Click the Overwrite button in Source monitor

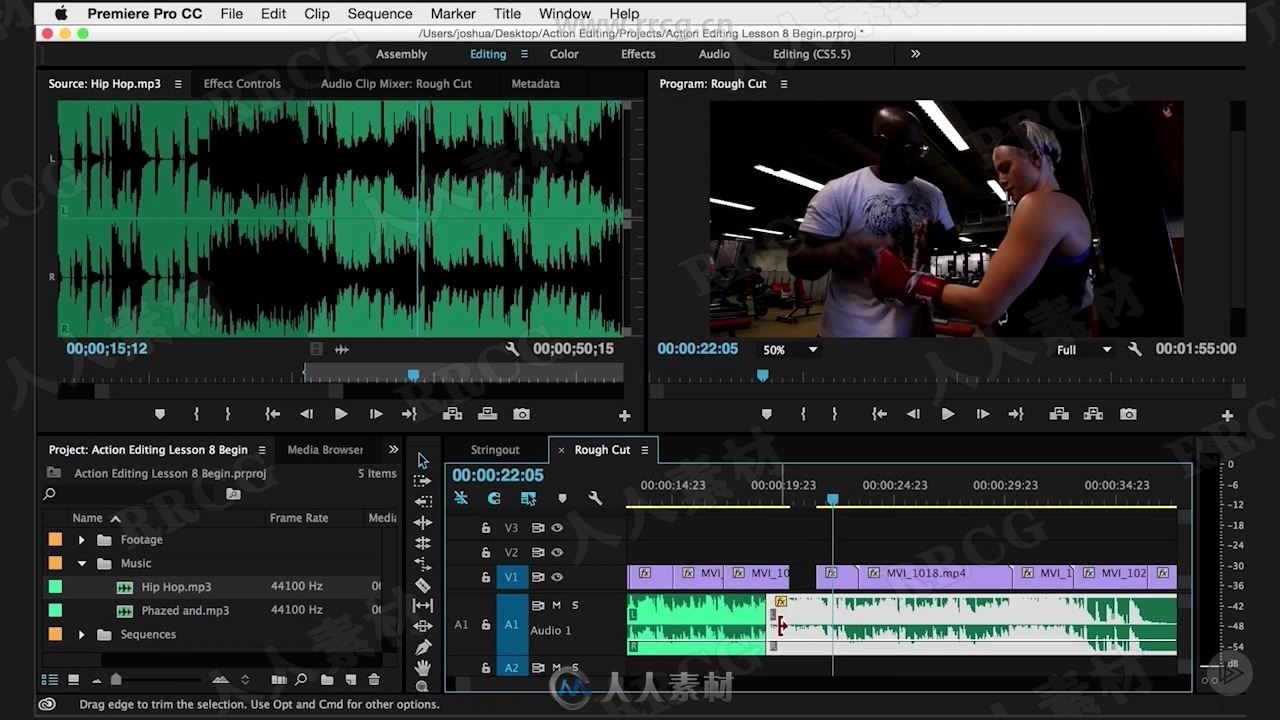(x=487, y=414)
